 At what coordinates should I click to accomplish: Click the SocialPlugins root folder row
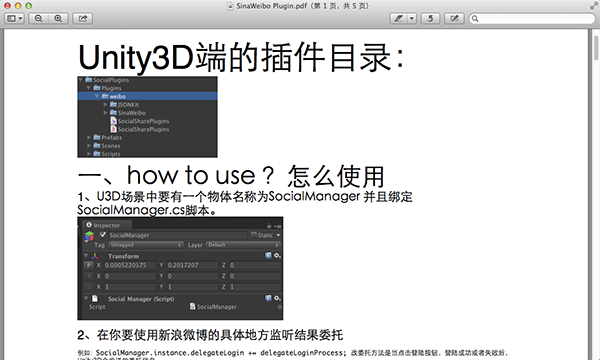(147, 80)
